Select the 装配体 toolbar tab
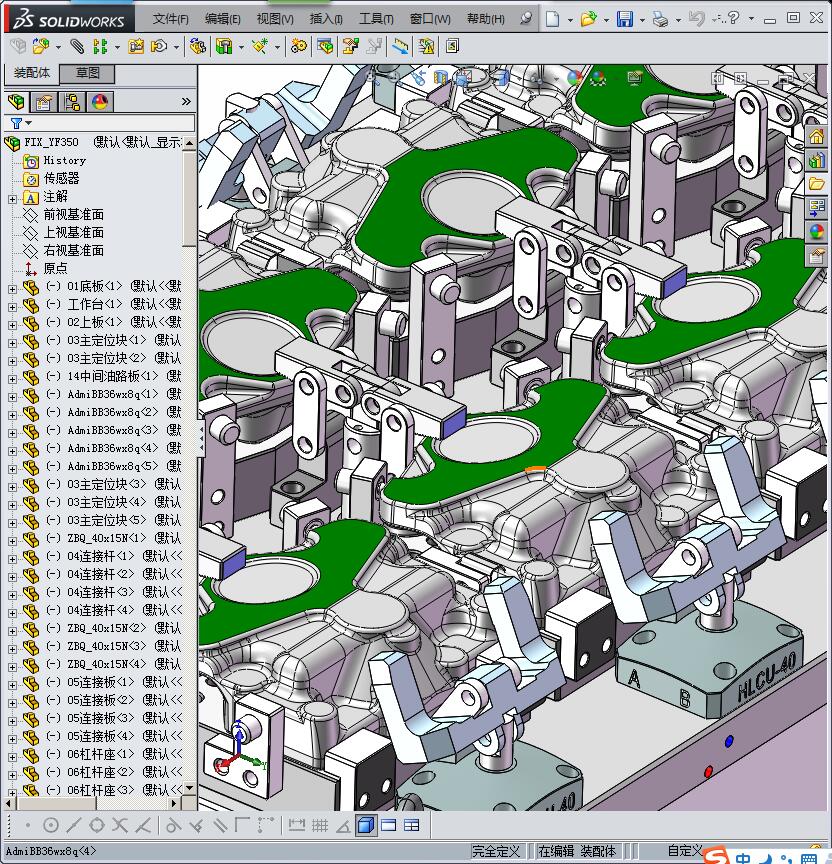 (x=31, y=73)
